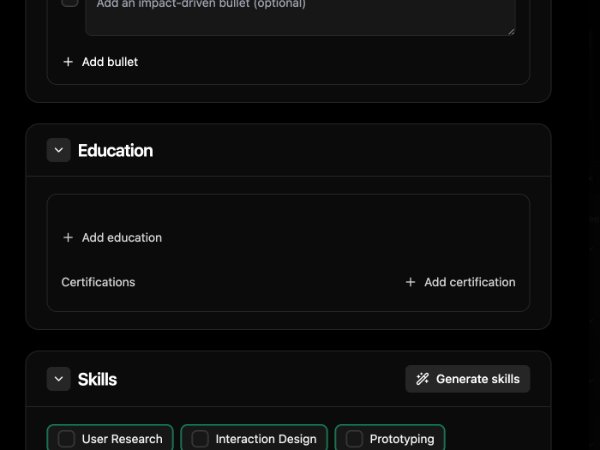Viewport: 600px width, 450px height.
Task: Choose the Add certification text label
Action: click(469, 282)
